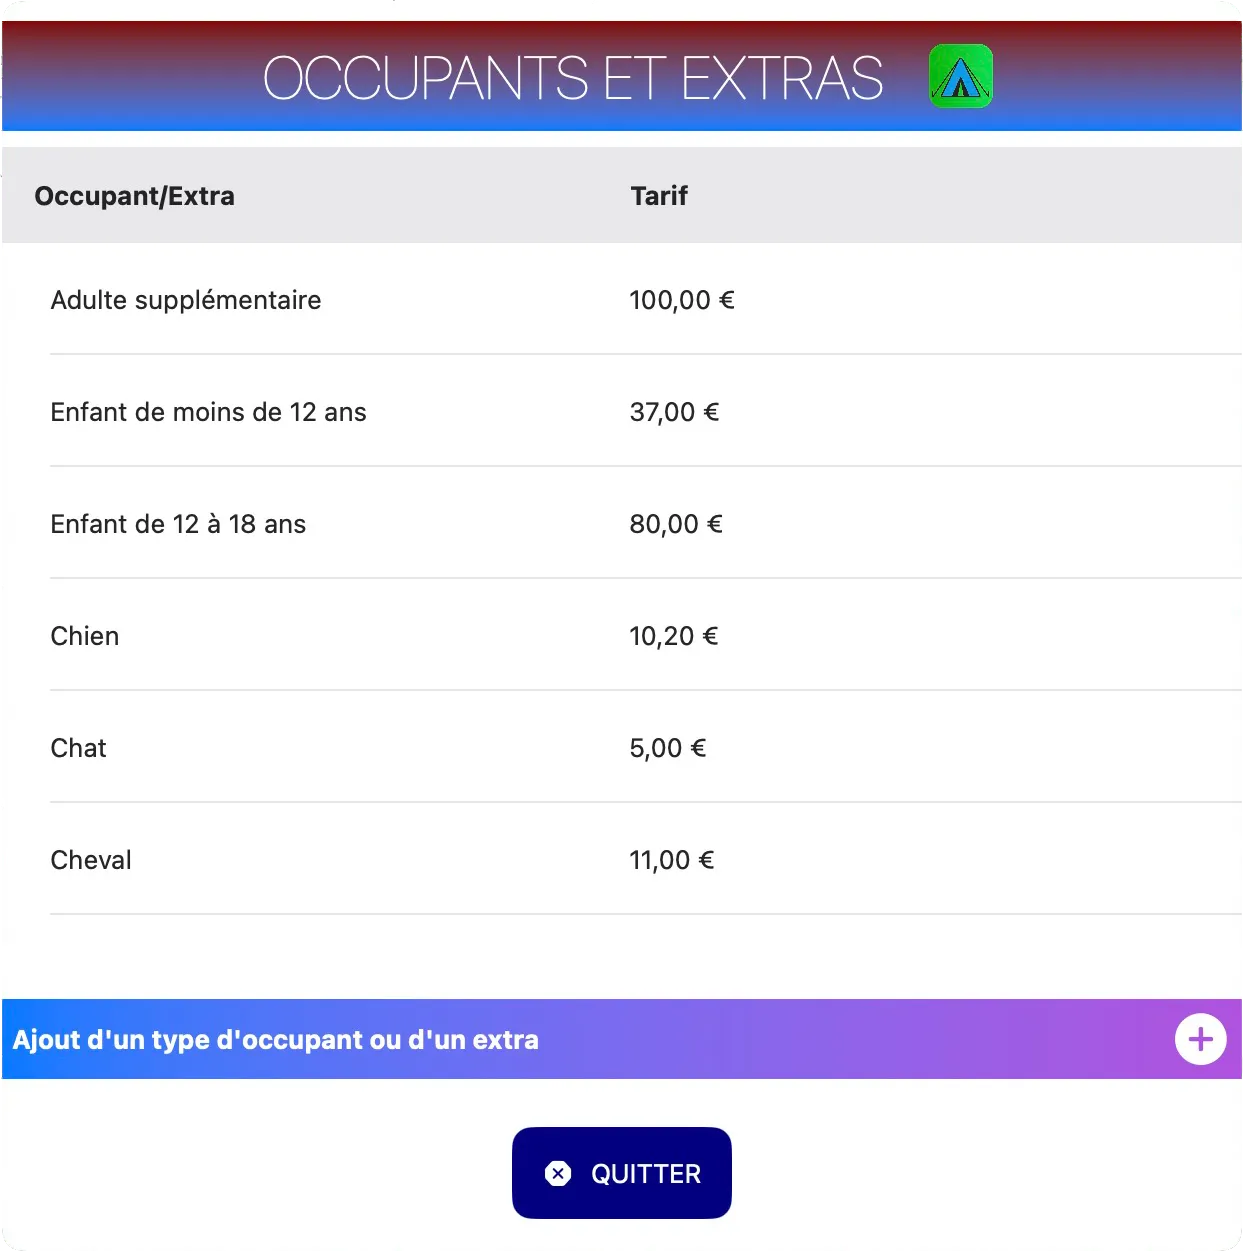The height and width of the screenshot is (1251, 1244).
Task: Click the 80,00 € tarif value
Action: [675, 524]
